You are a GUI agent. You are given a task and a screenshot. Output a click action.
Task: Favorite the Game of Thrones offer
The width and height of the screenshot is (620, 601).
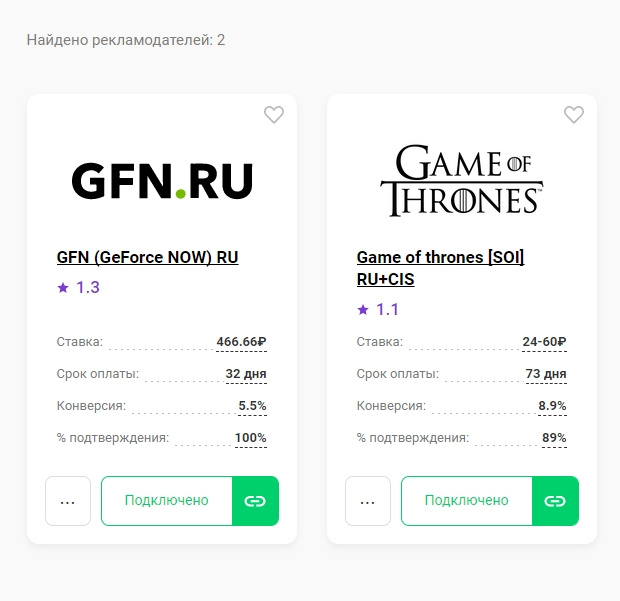[574, 115]
